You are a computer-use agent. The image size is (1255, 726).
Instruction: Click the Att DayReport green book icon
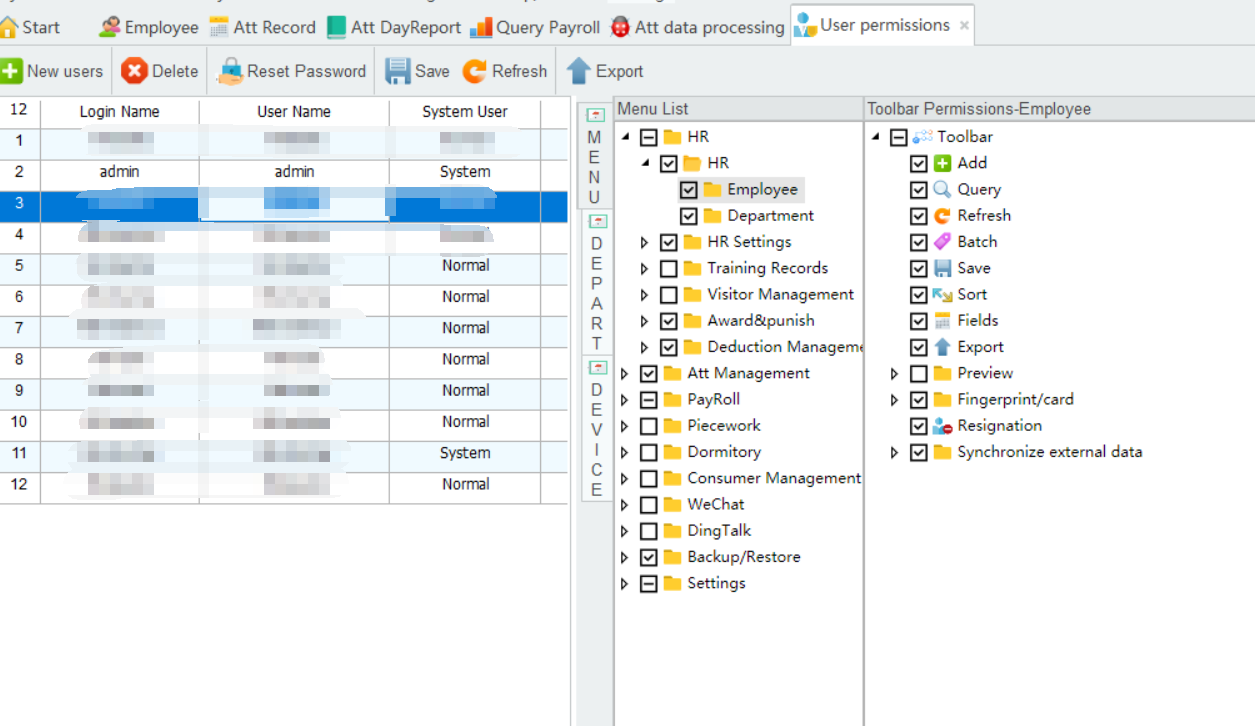pyautogui.click(x=337, y=27)
